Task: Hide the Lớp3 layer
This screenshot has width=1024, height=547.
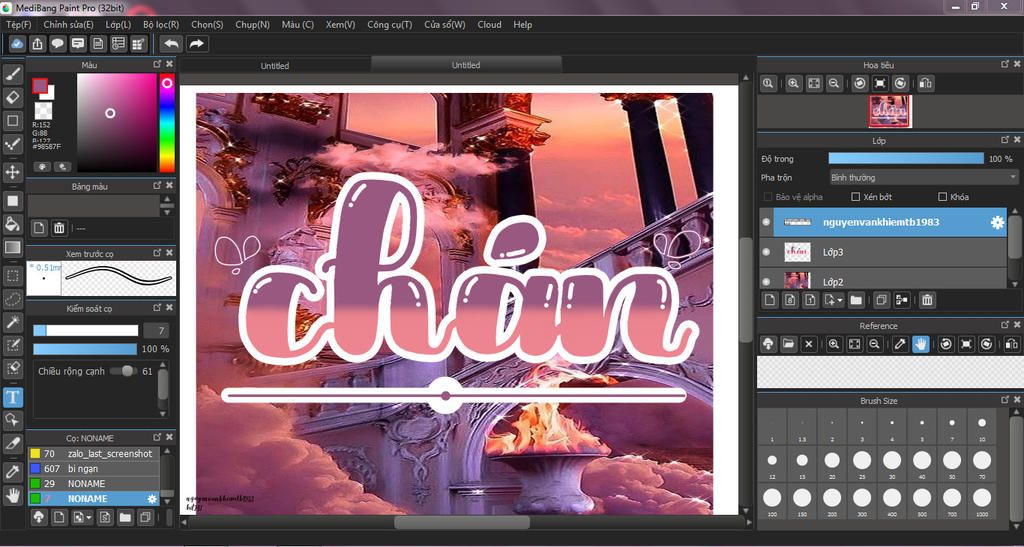Action: (x=767, y=251)
